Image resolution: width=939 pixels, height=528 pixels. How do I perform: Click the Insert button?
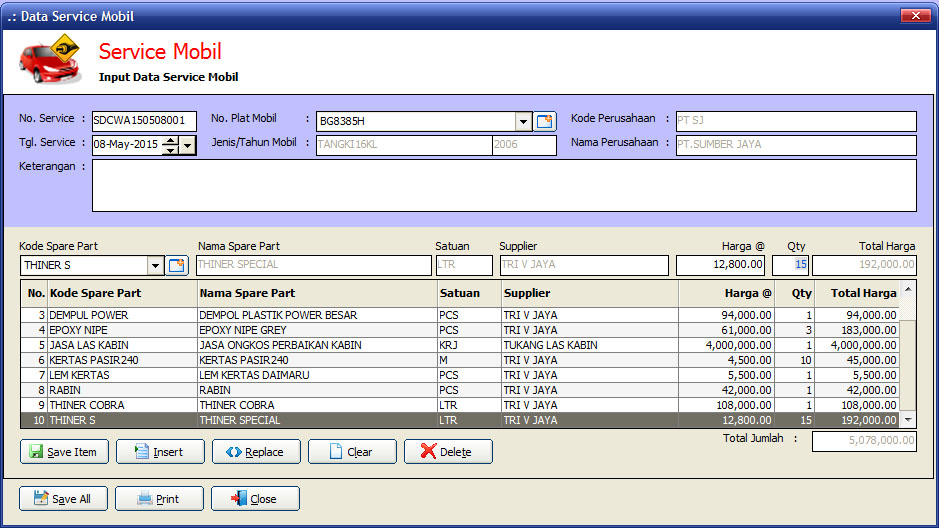coord(160,452)
